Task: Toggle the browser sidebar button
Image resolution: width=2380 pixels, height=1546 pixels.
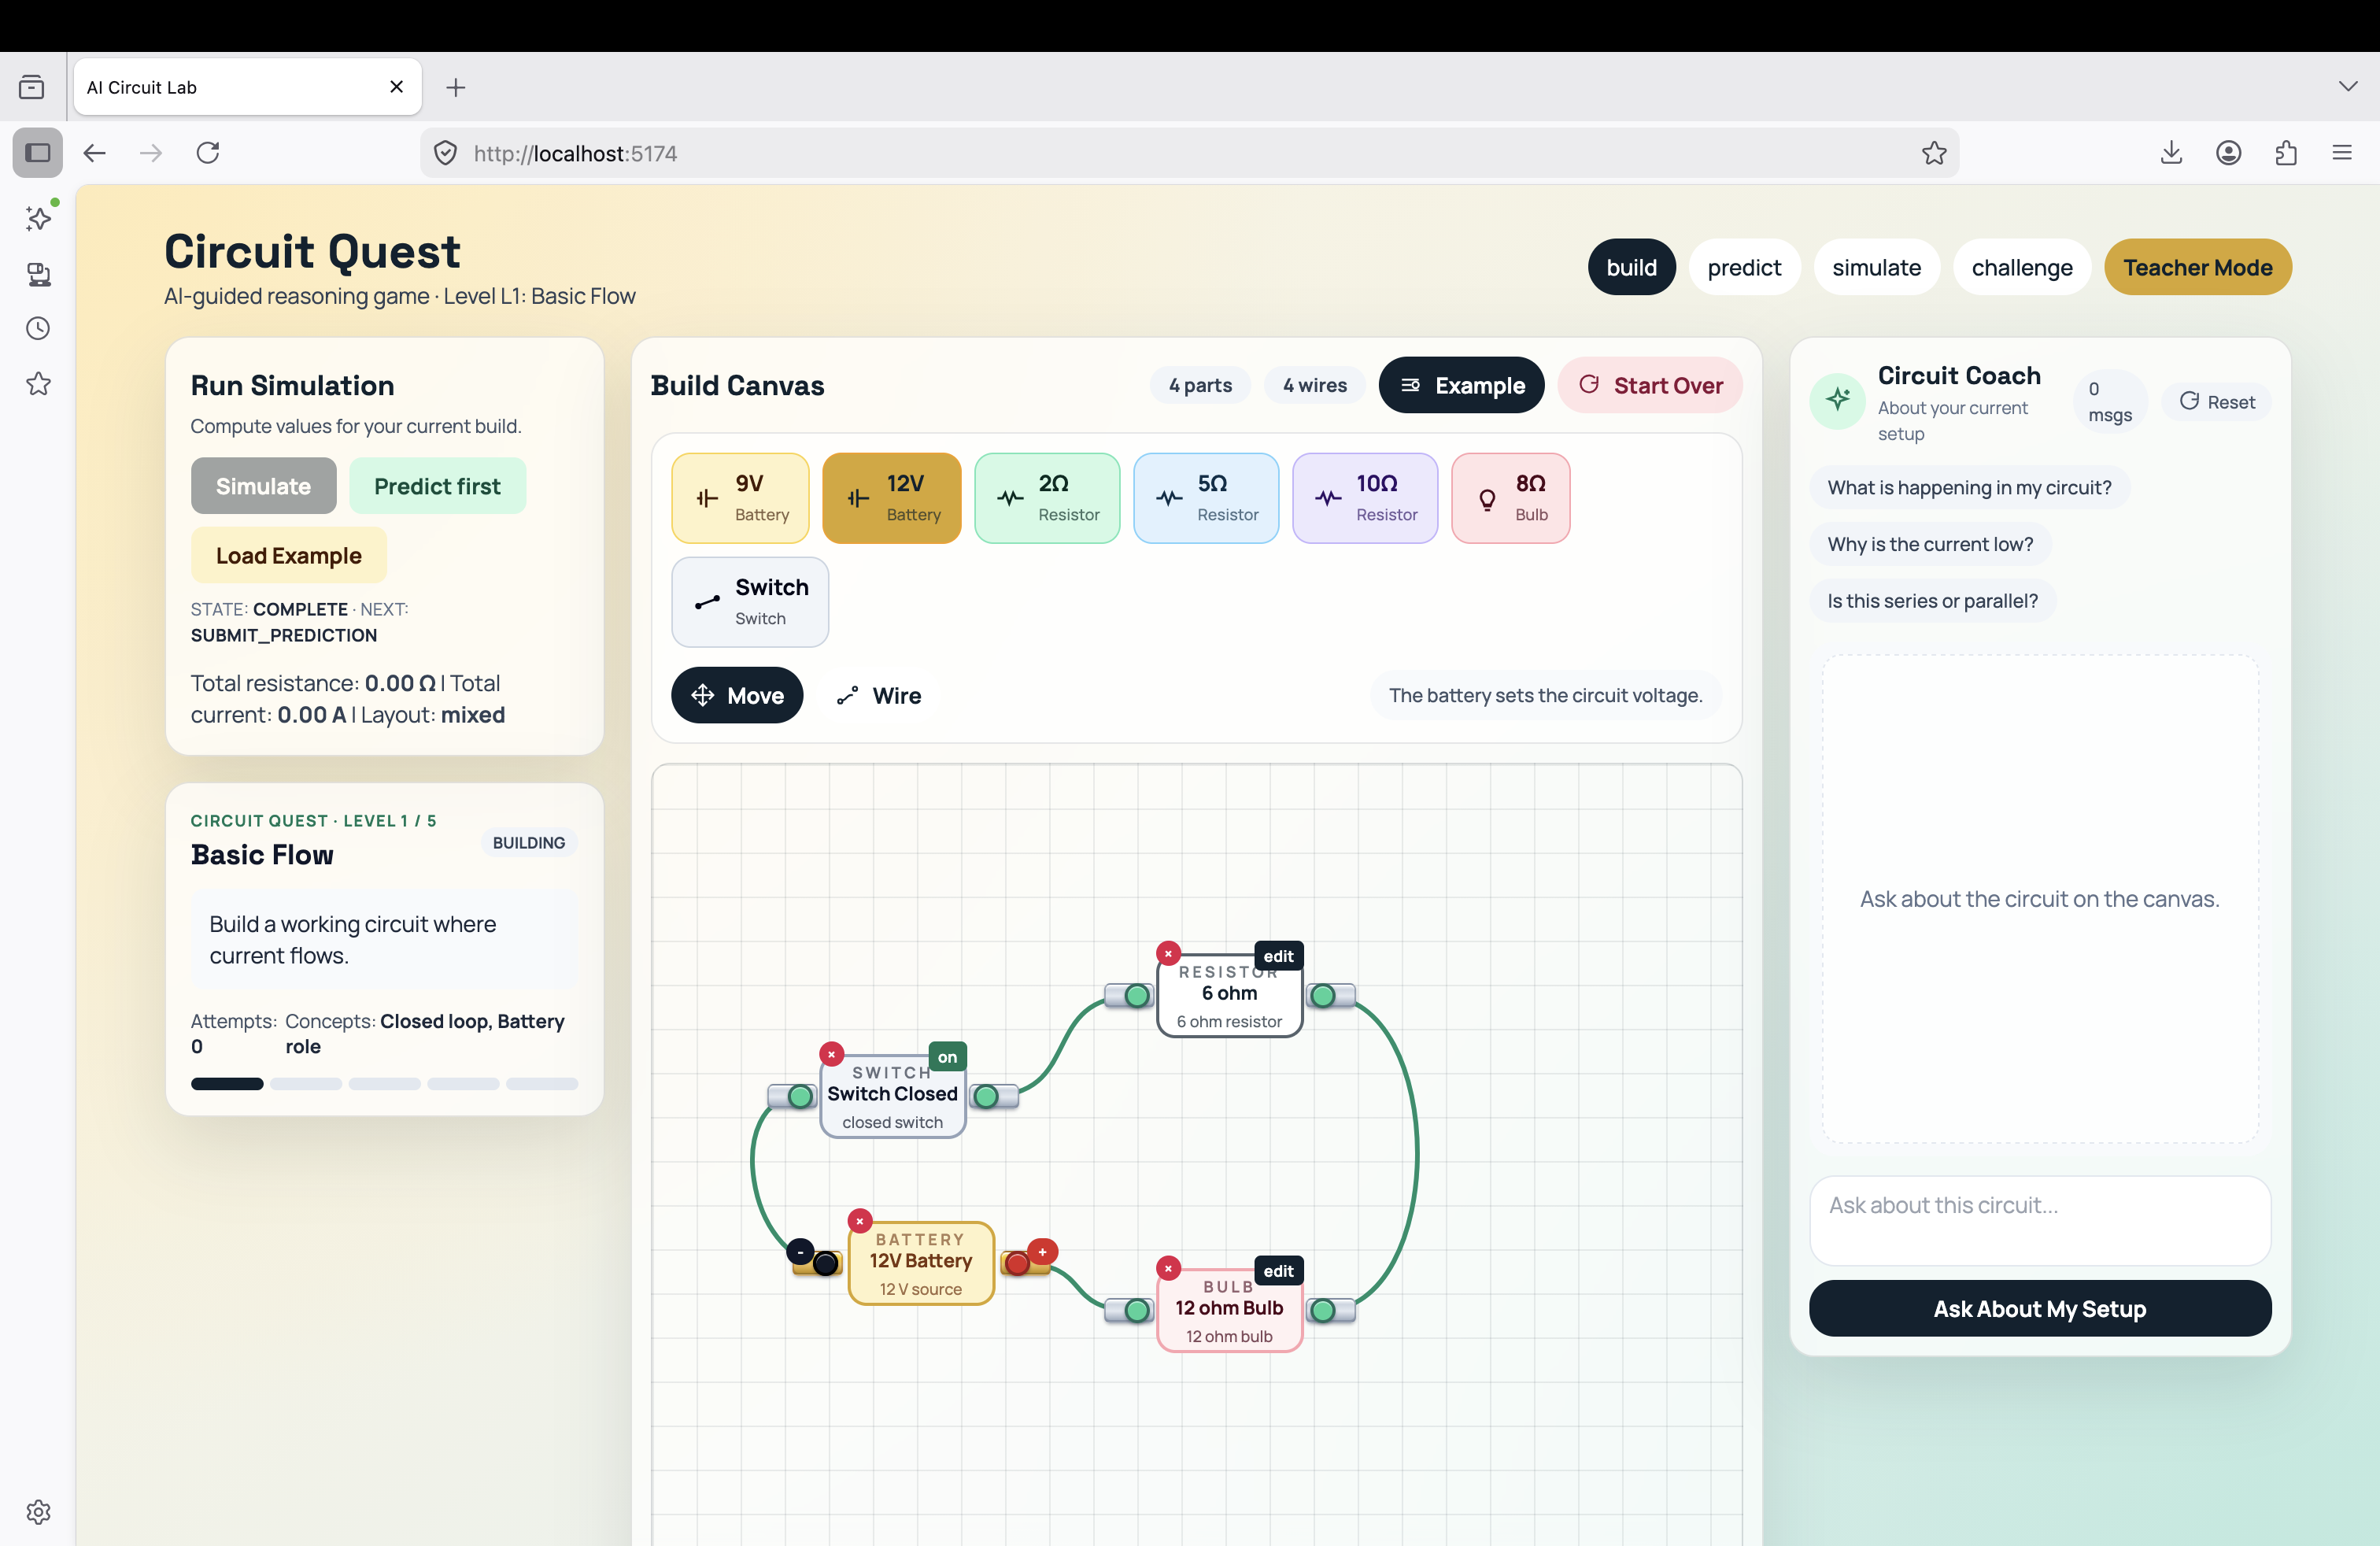Action: [38, 153]
